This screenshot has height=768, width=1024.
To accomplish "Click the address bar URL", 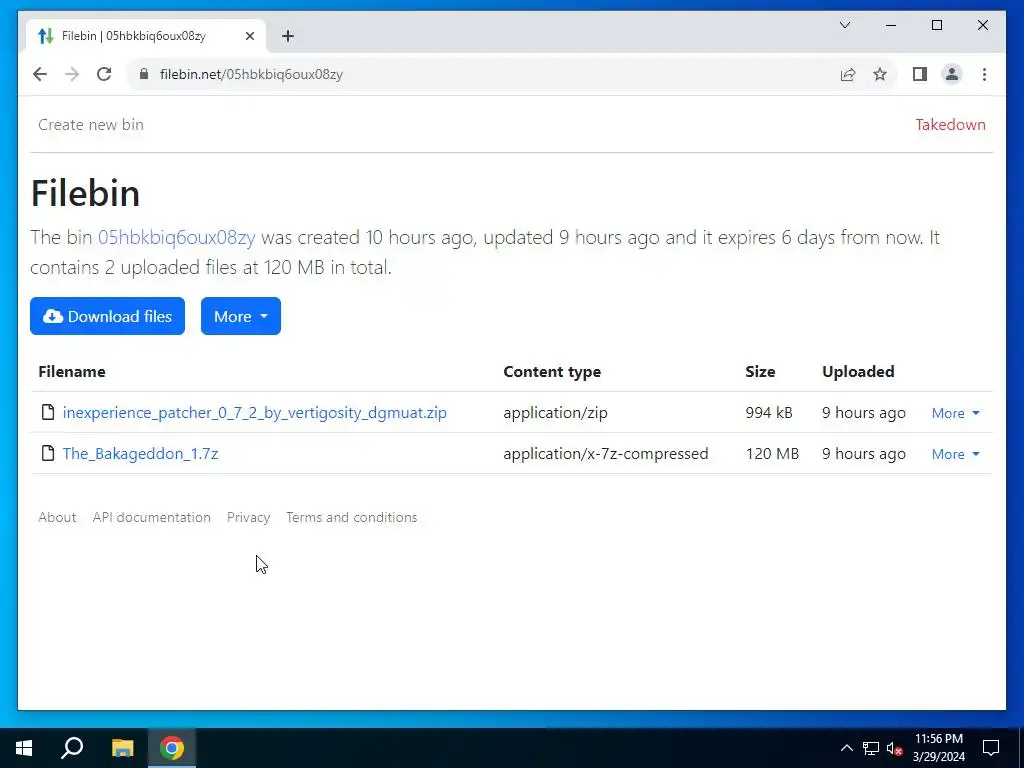I will coord(251,74).
